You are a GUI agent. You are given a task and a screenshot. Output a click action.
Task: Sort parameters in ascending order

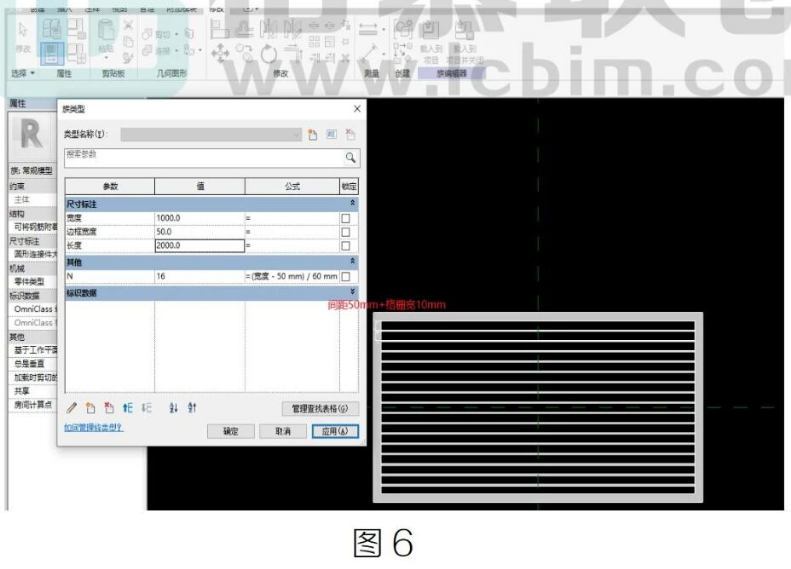[x=173, y=408]
